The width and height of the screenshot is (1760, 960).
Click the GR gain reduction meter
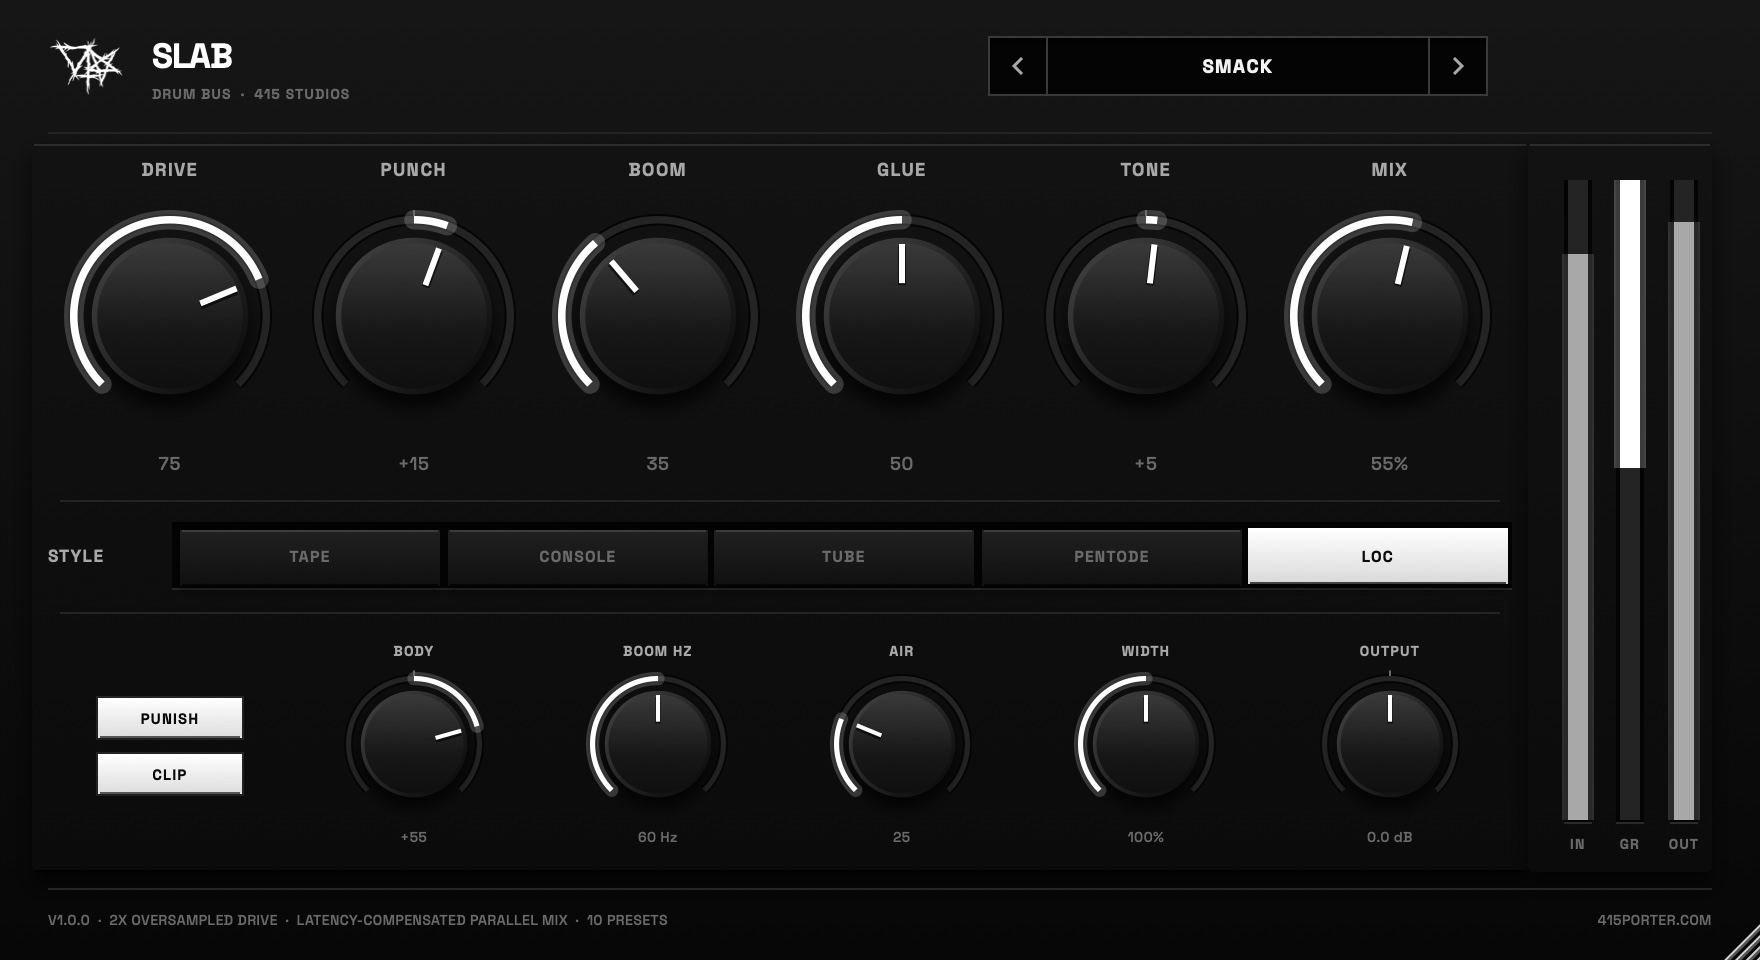coord(1630,501)
